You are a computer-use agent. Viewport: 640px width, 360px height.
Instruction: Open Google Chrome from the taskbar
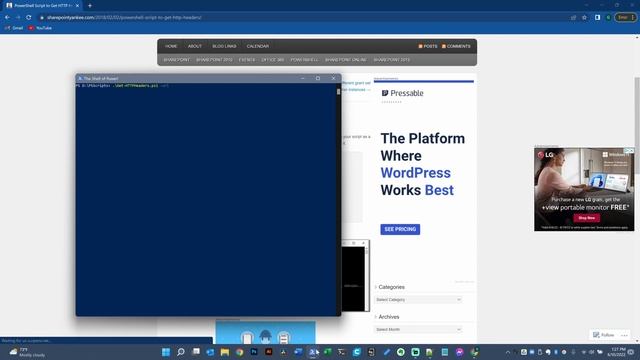tap(240, 352)
